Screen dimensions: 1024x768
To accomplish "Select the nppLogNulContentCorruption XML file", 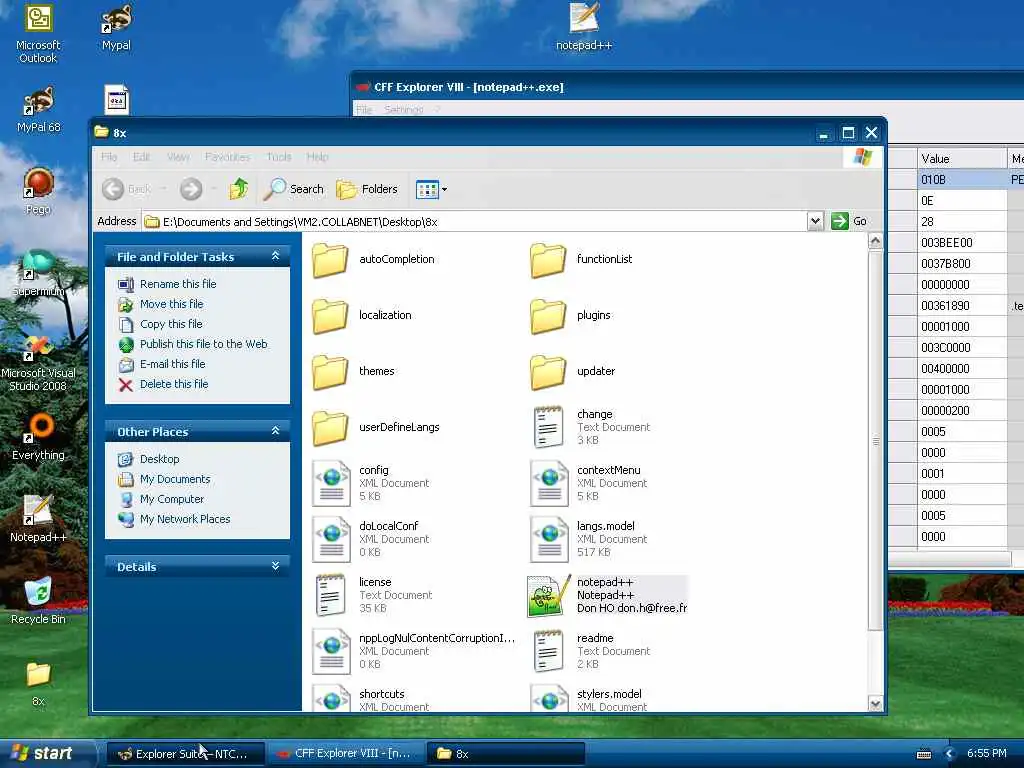I will 413,651.
